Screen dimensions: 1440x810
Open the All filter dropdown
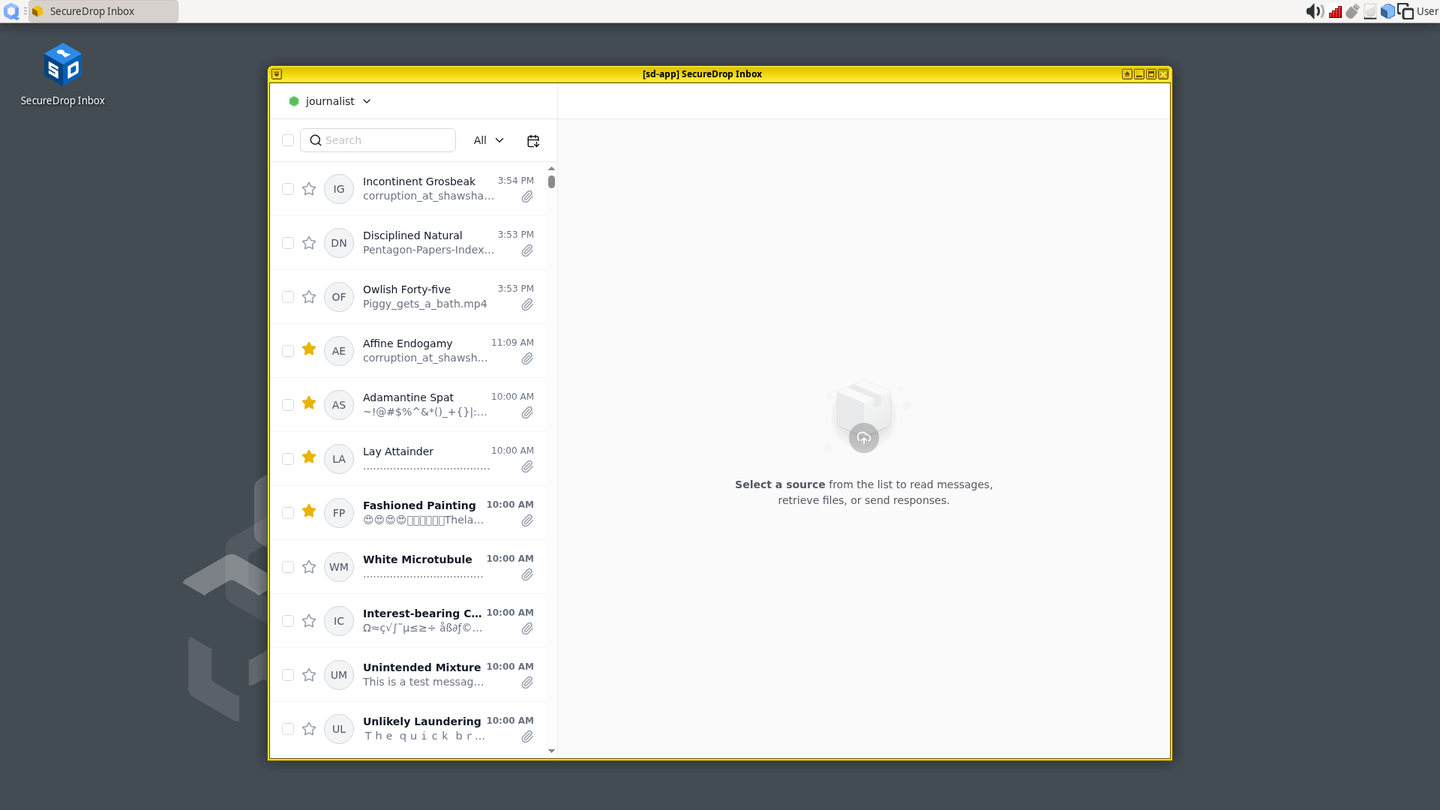[x=487, y=140]
